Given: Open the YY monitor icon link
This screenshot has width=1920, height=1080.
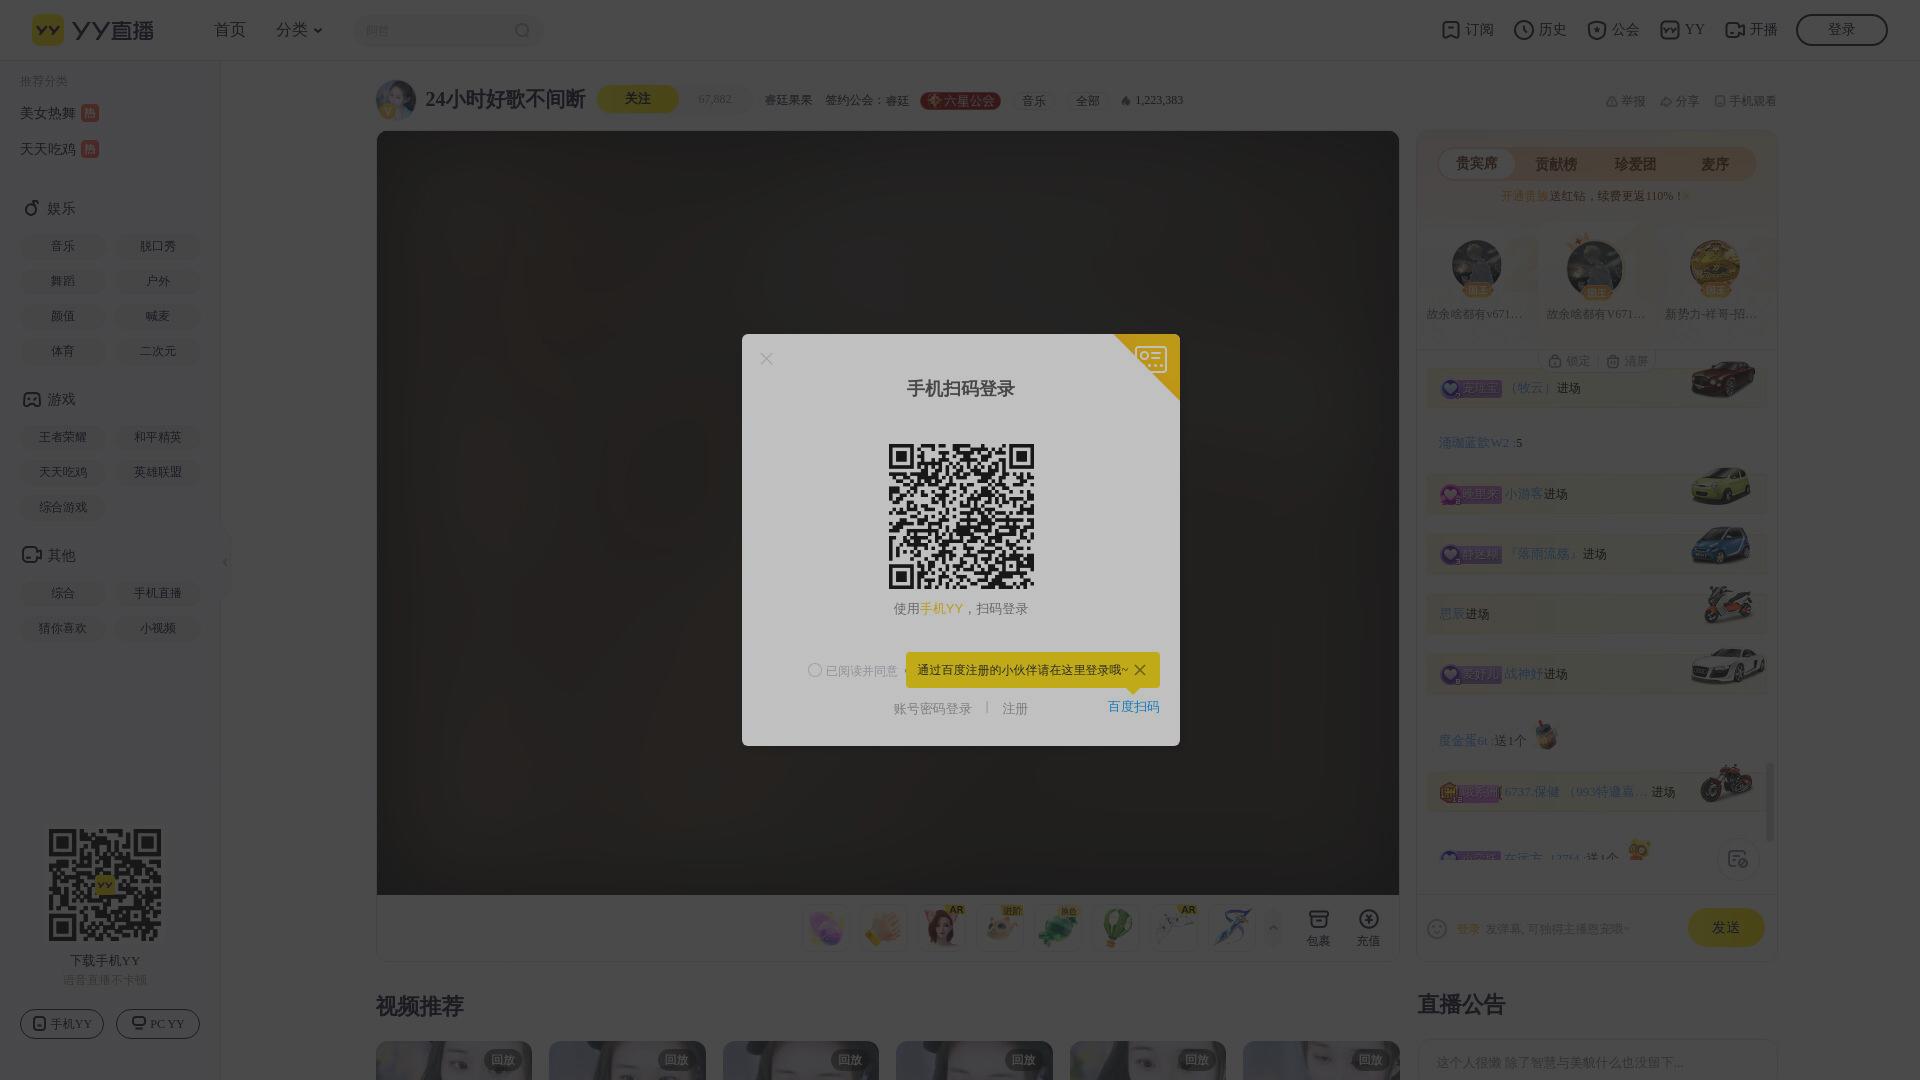Looking at the screenshot, I should (1682, 30).
